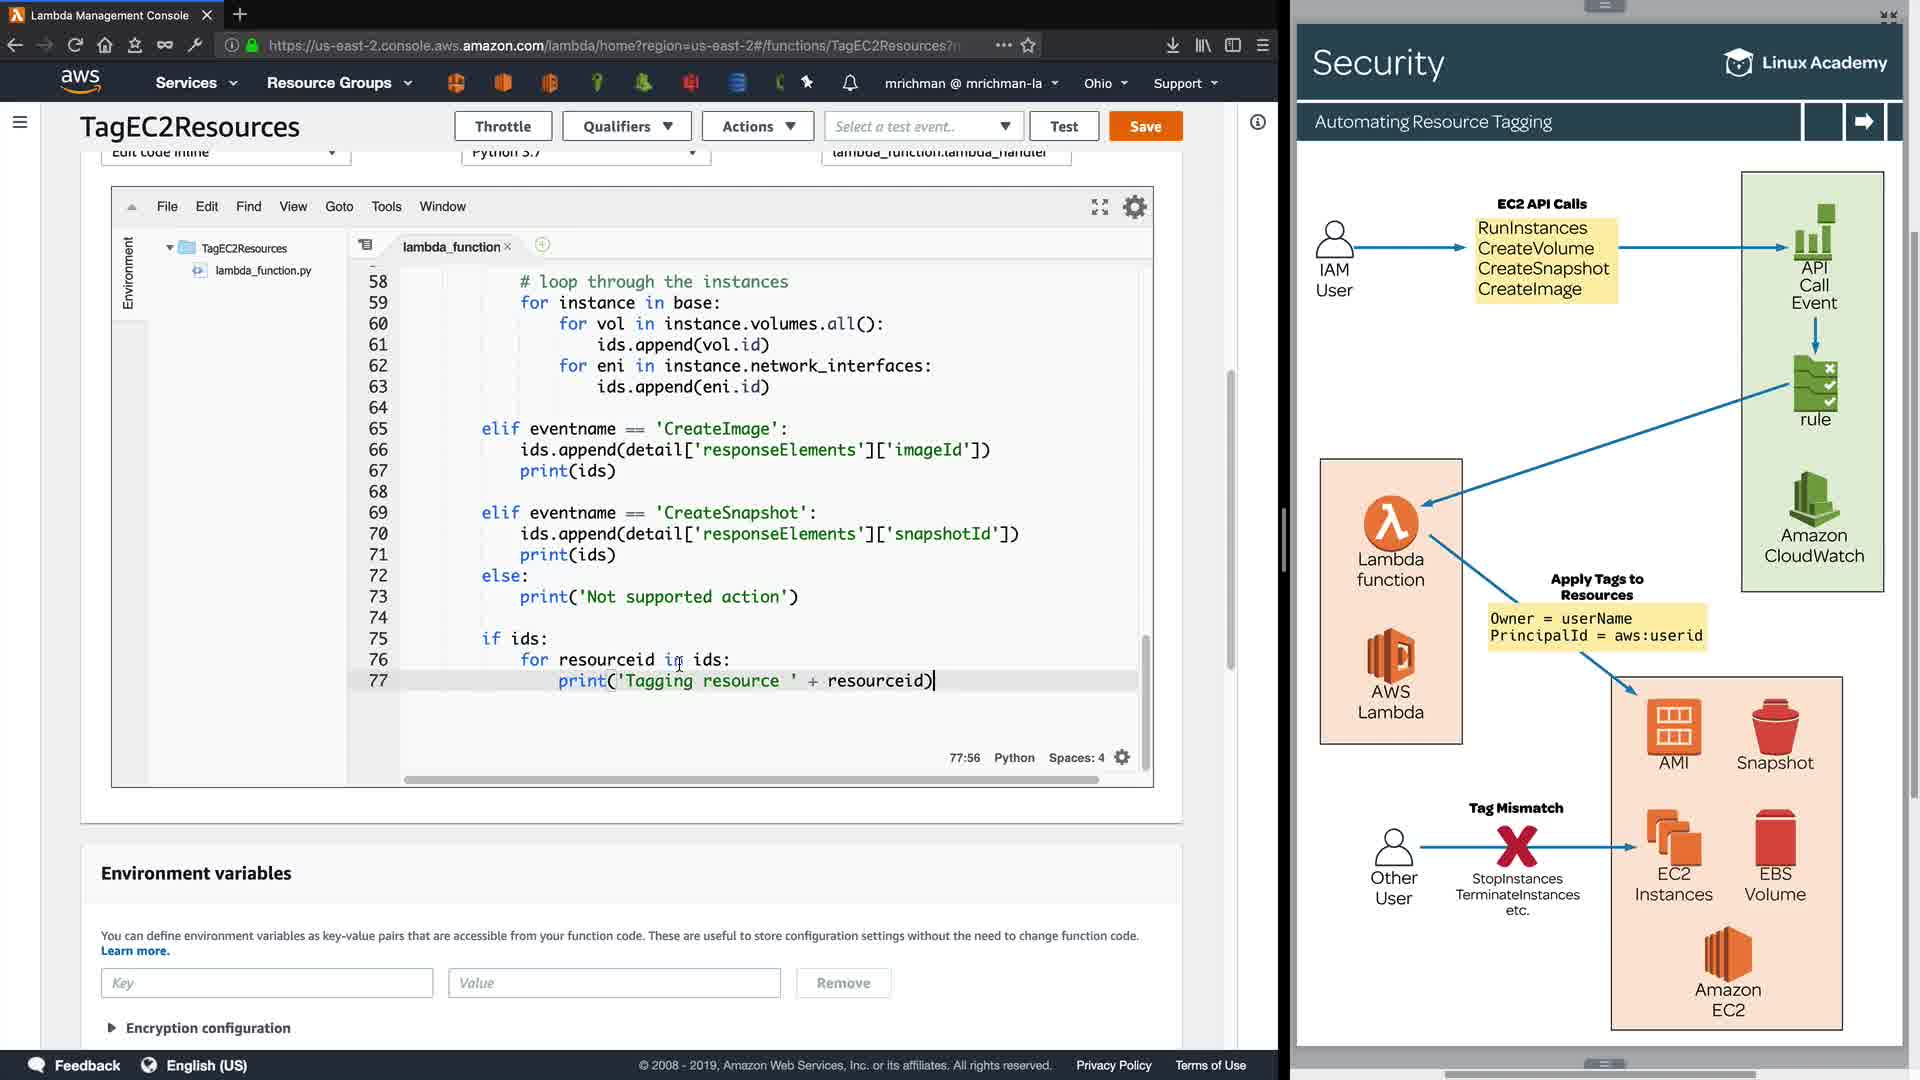
Task: Click the status bar gear icon
Action: coord(1122,758)
